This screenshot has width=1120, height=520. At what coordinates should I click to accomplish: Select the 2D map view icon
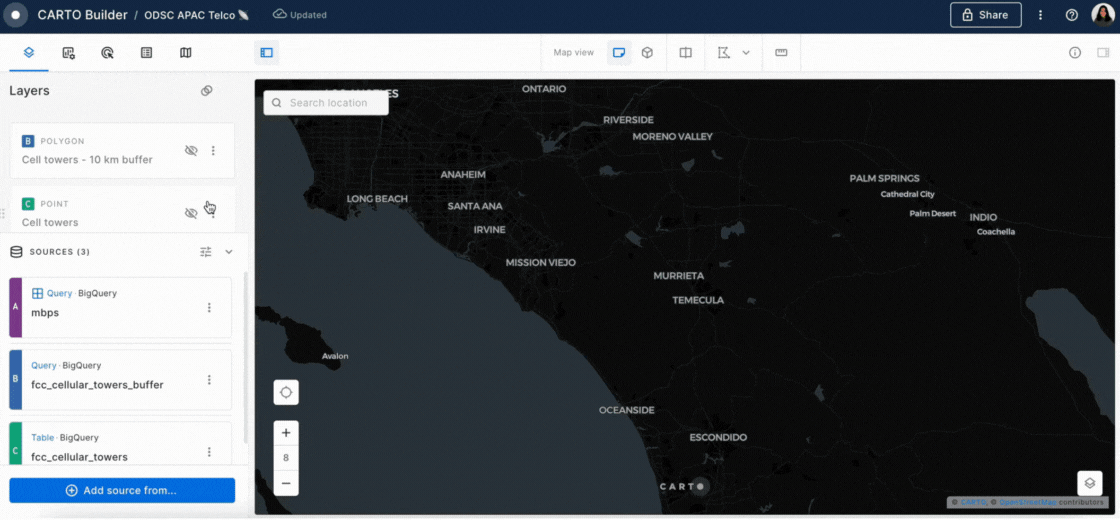tap(619, 52)
